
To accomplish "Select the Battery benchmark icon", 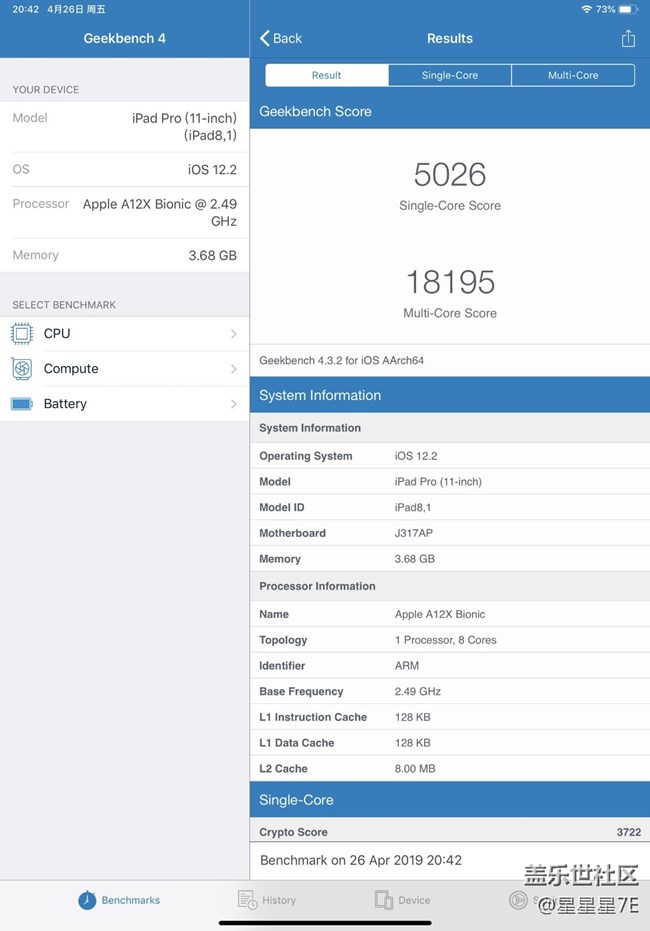I will [x=22, y=404].
